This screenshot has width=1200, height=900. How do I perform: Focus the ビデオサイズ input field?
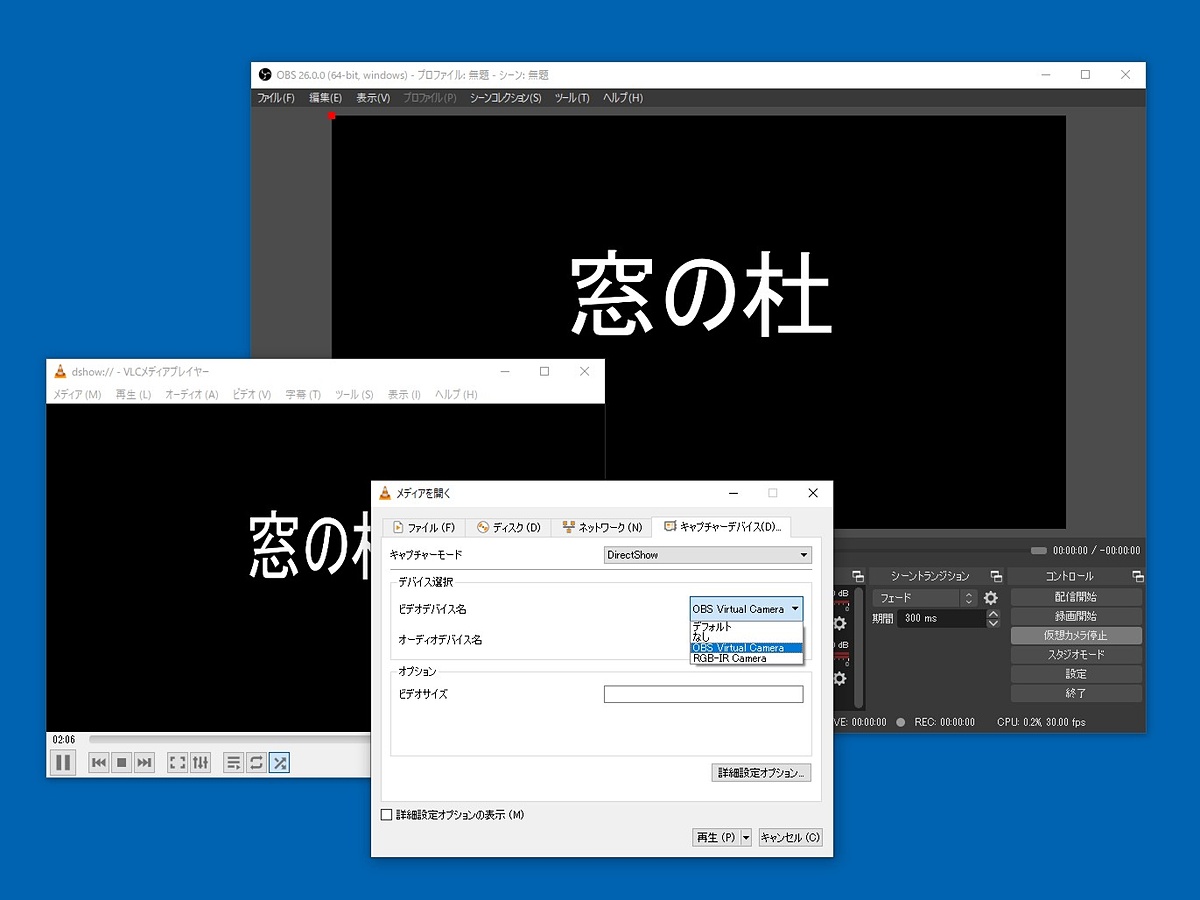pyautogui.click(x=703, y=694)
